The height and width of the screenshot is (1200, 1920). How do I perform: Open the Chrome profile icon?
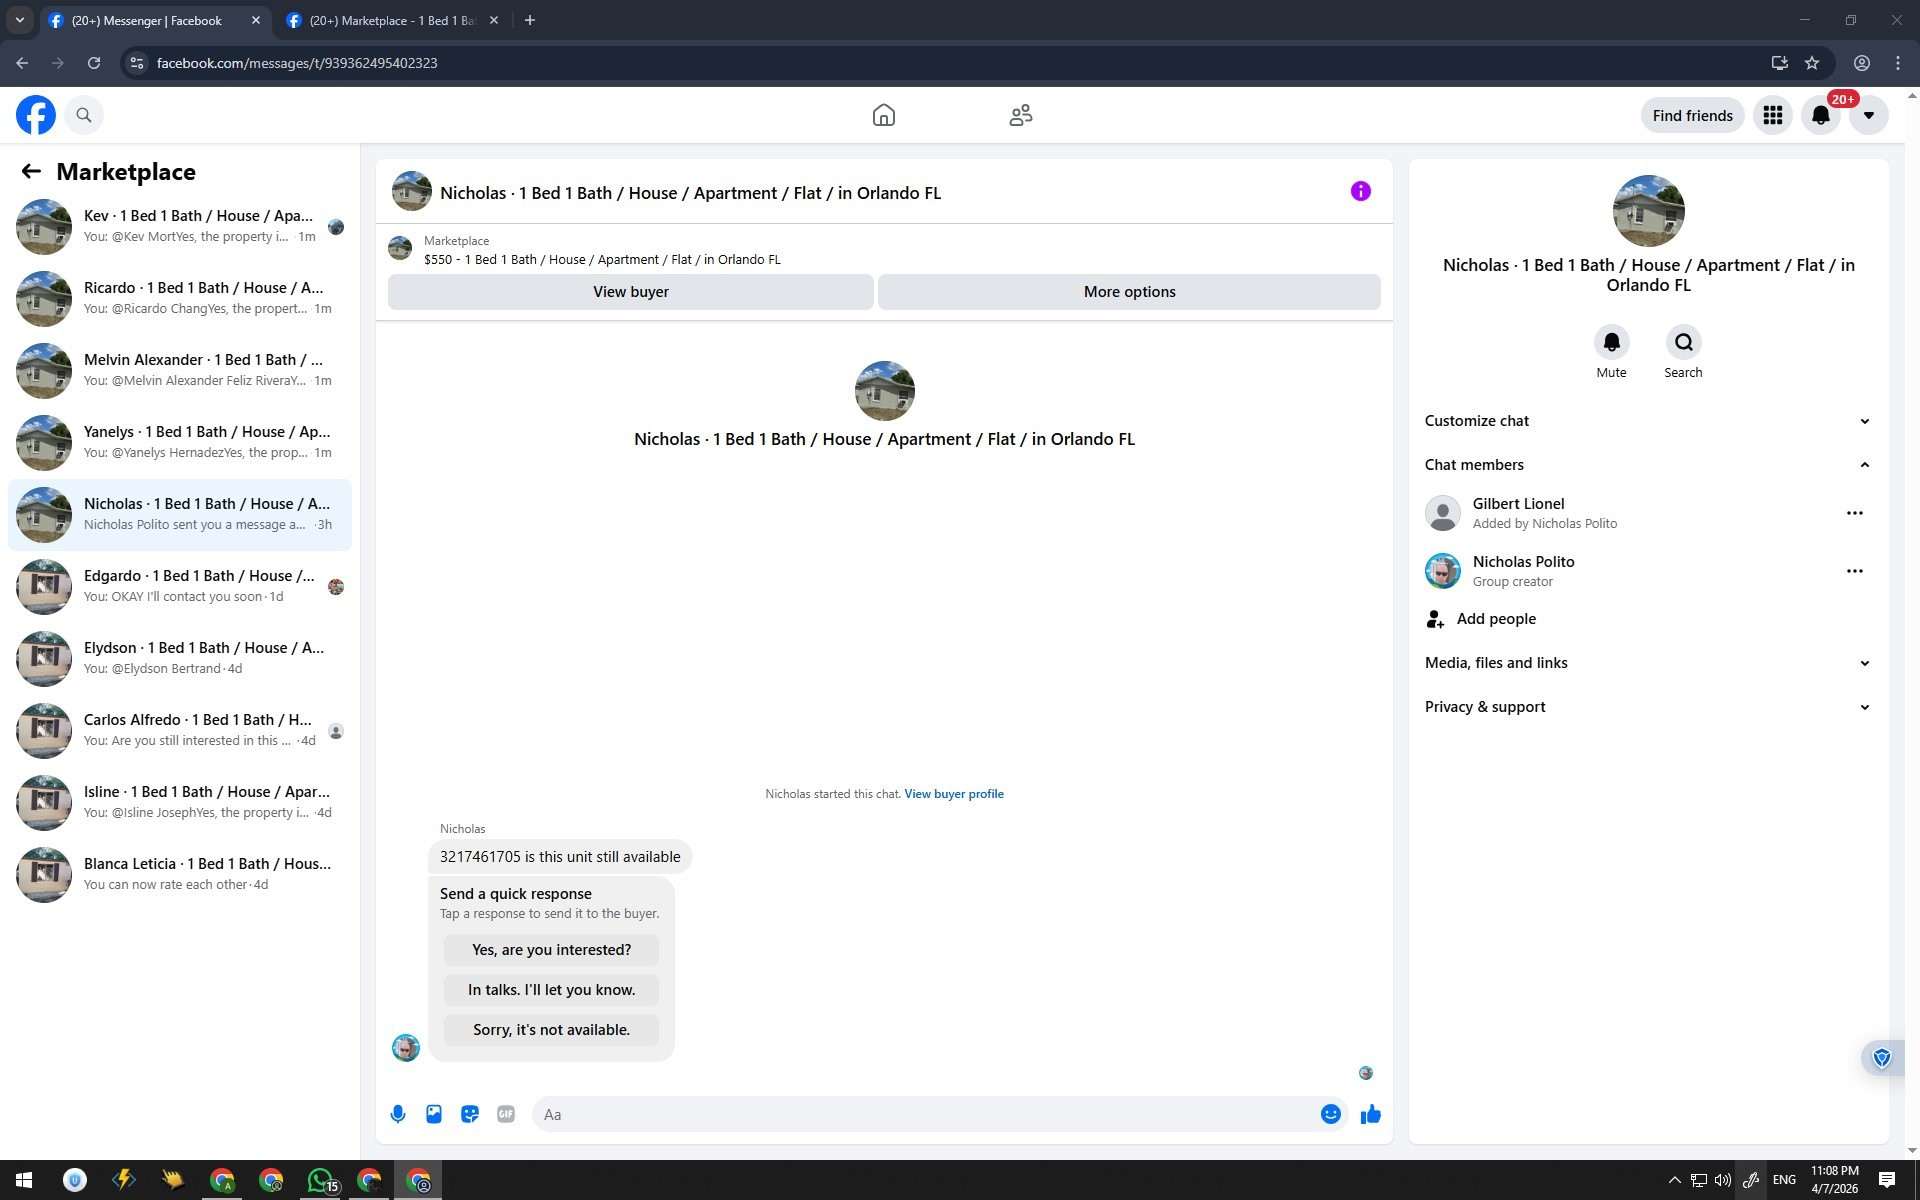click(x=1861, y=63)
